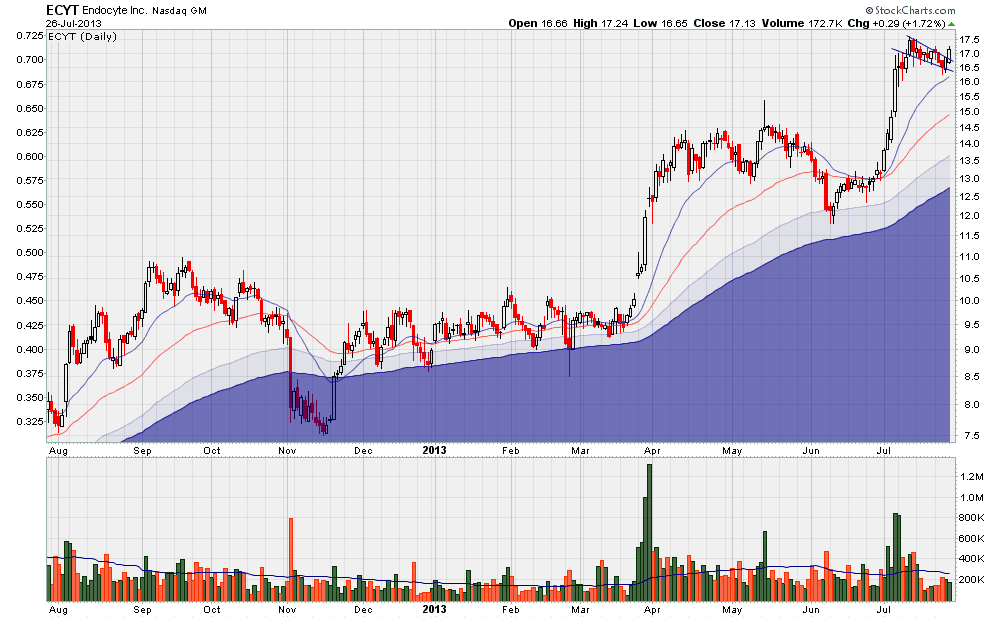Click the 16.0 price label on right axis

(969, 82)
